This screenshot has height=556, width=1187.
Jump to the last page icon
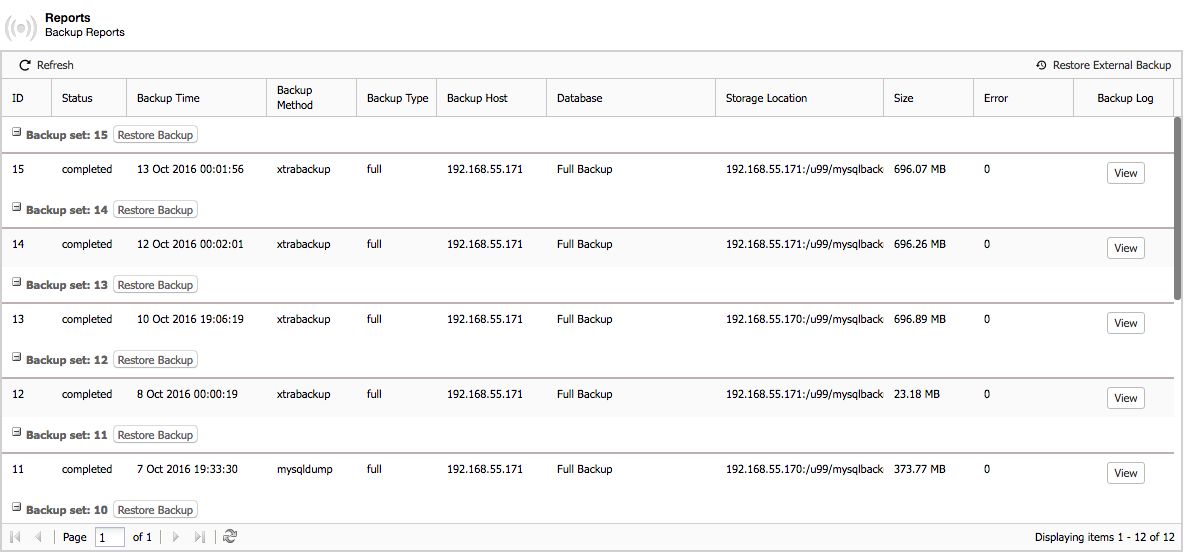point(199,537)
